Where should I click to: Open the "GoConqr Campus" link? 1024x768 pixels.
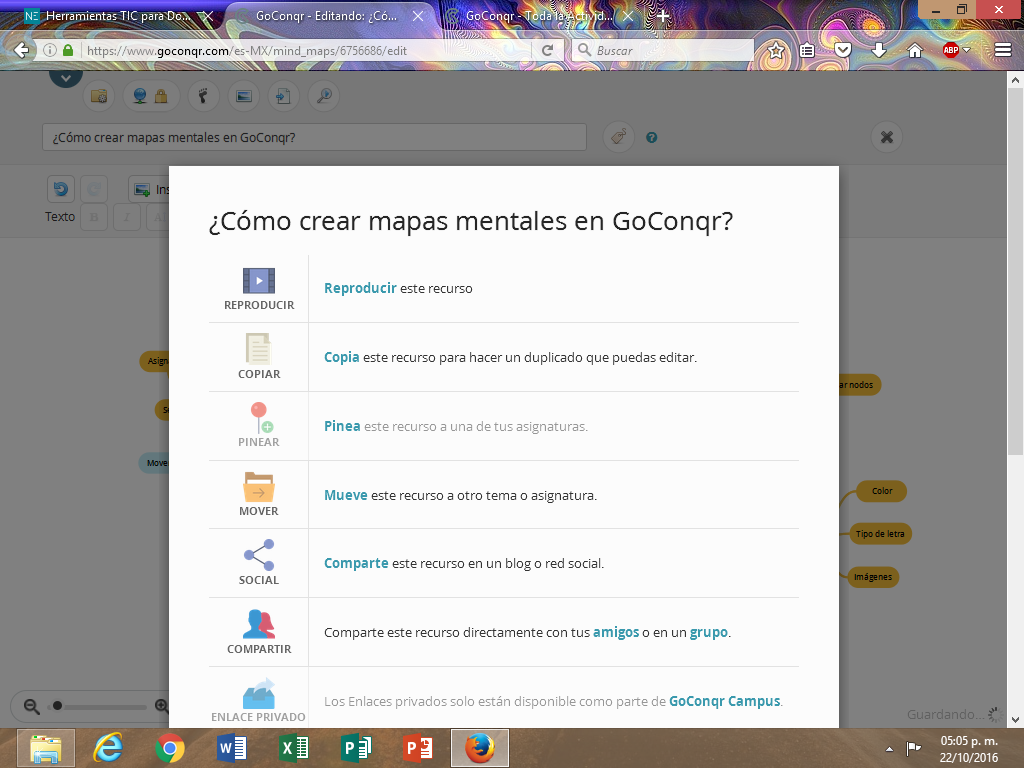725,701
